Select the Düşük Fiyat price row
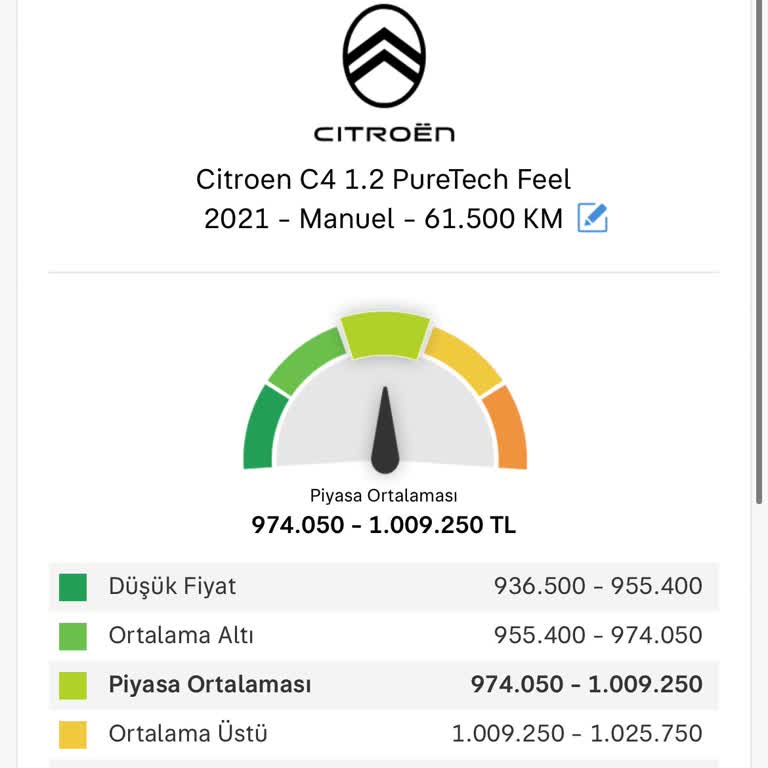Image resolution: width=768 pixels, height=768 pixels. point(384,586)
